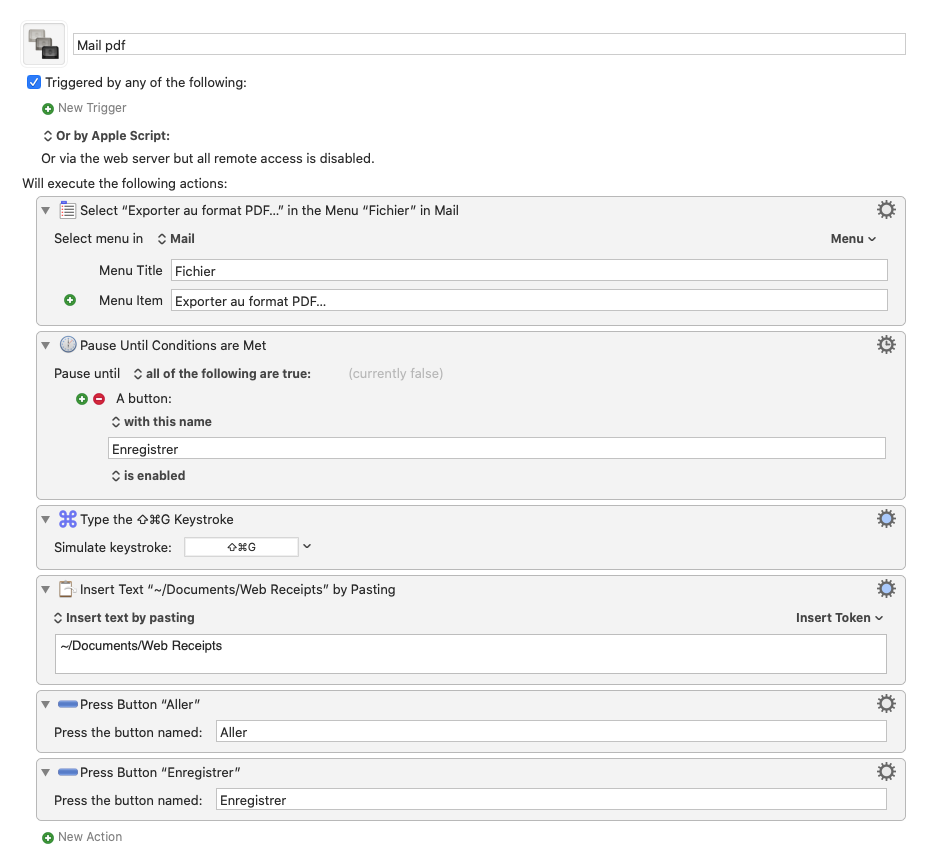Viewport: 926px width, 864px height.
Task: Collapse the Insert Text action
Action: coord(45,589)
